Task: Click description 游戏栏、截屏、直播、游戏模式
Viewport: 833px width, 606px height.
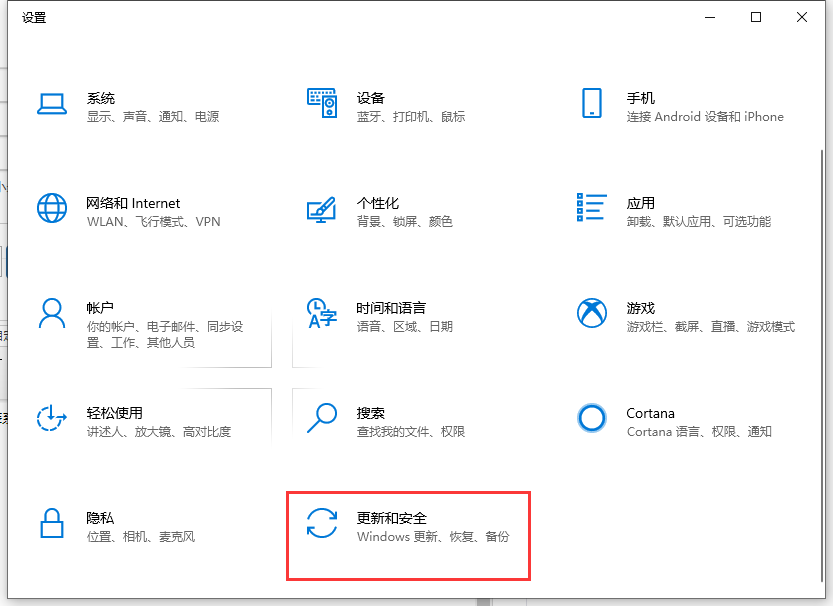Action: (x=711, y=327)
